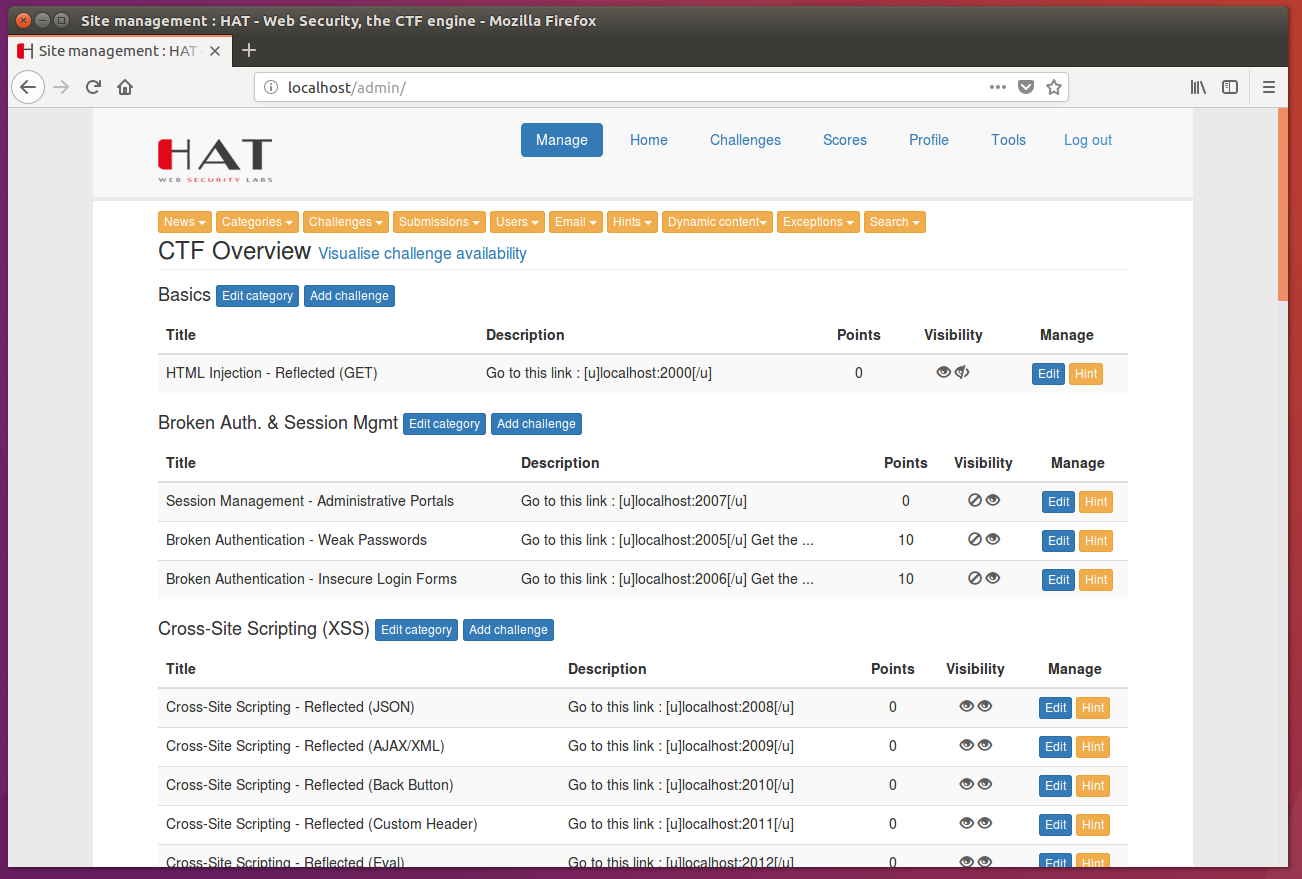Reload the page with the refresh icon
The height and width of the screenshot is (879, 1302).
93,87
